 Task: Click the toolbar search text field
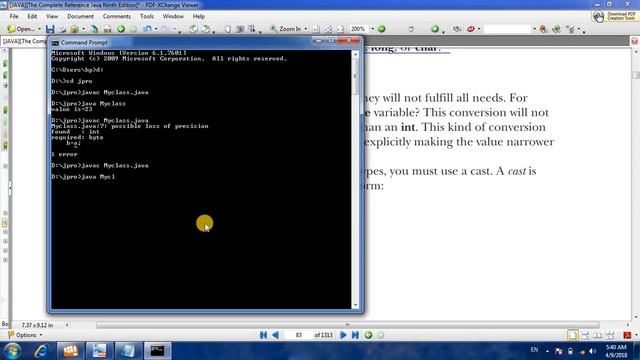(507, 29)
